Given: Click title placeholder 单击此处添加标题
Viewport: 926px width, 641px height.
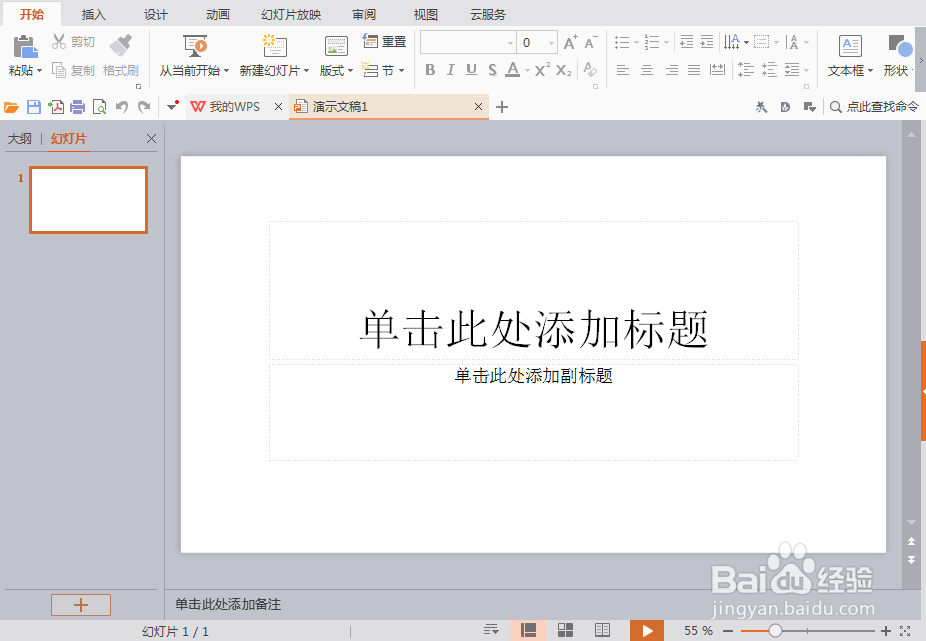Looking at the screenshot, I should coord(534,328).
